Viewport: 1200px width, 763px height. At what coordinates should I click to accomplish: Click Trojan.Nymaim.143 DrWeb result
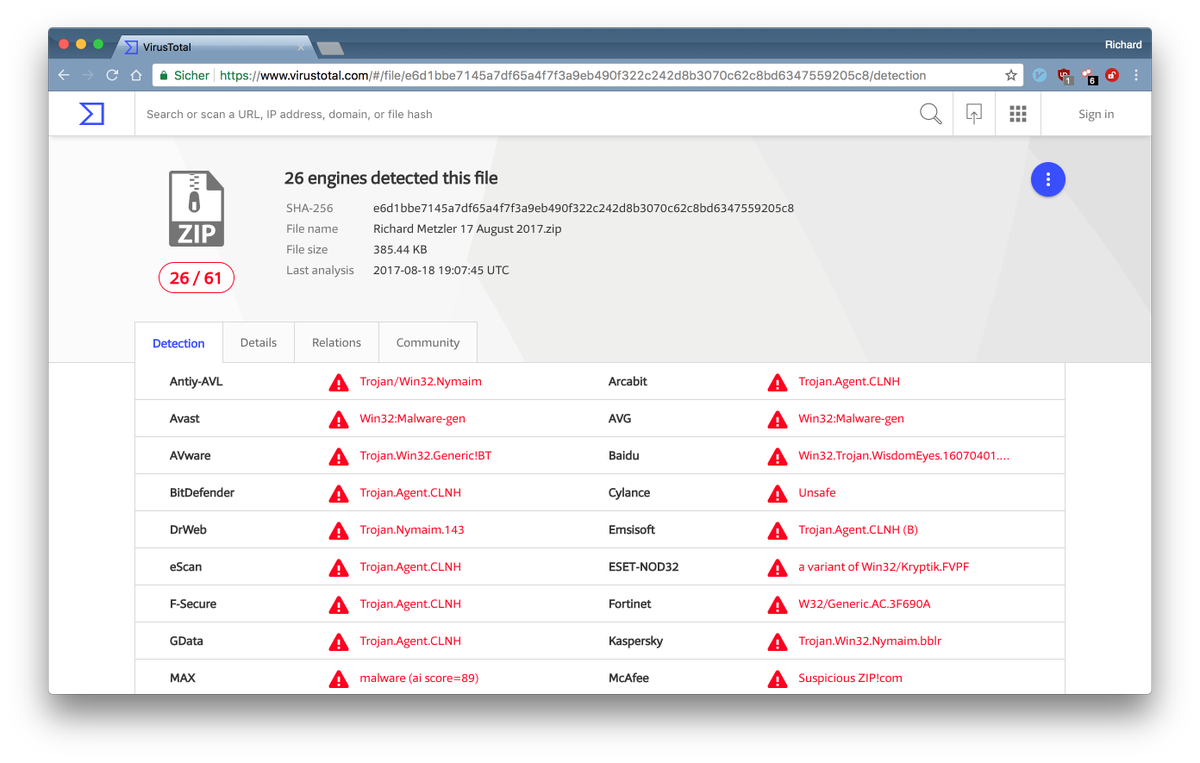412,529
